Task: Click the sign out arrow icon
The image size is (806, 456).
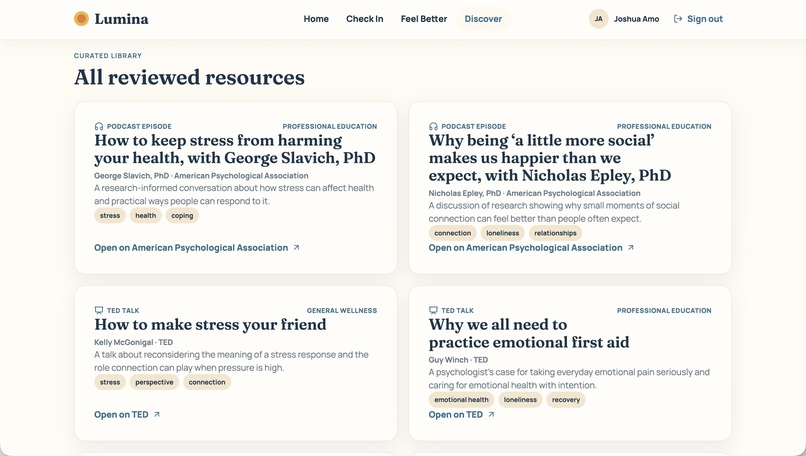Action: click(678, 19)
